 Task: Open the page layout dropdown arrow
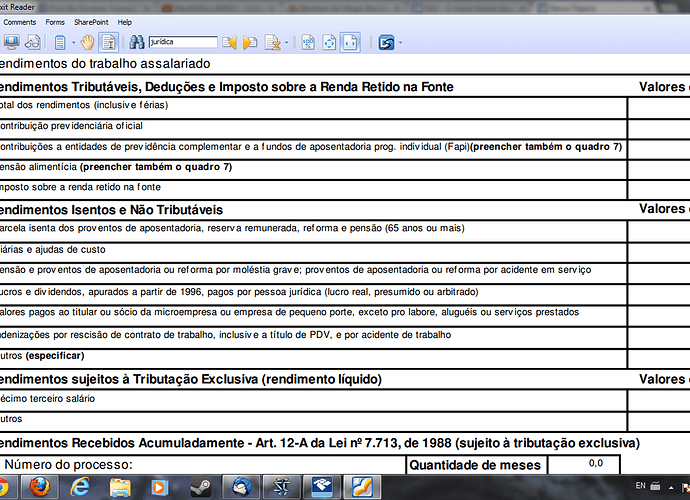pyautogui.click(x=73, y=43)
